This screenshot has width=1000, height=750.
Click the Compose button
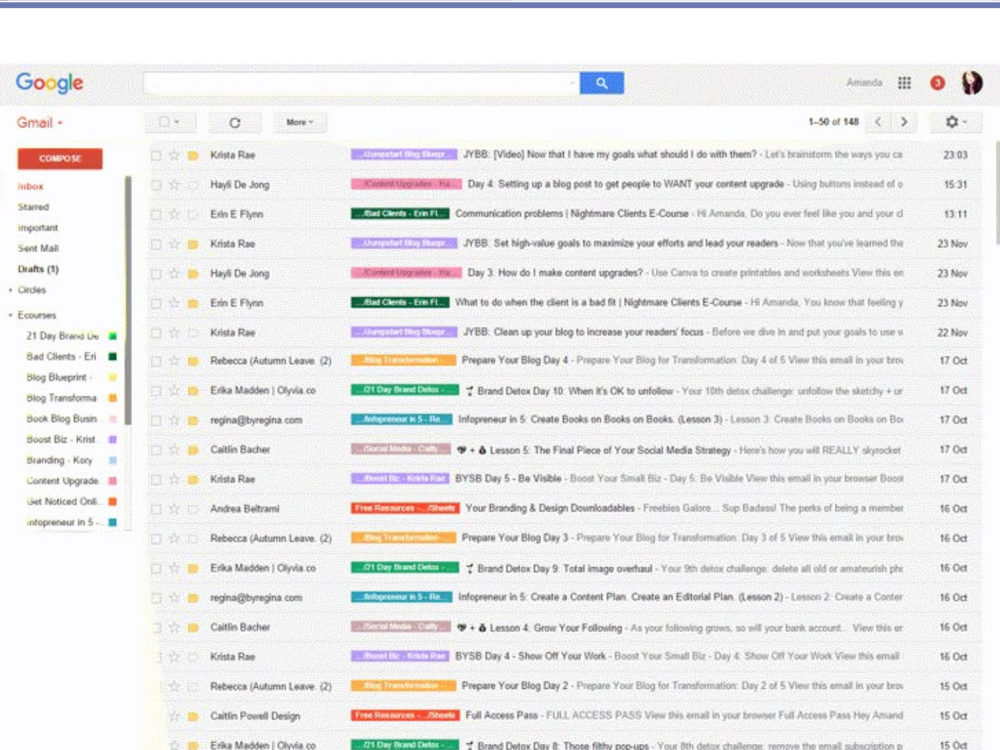click(x=60, y=159)
